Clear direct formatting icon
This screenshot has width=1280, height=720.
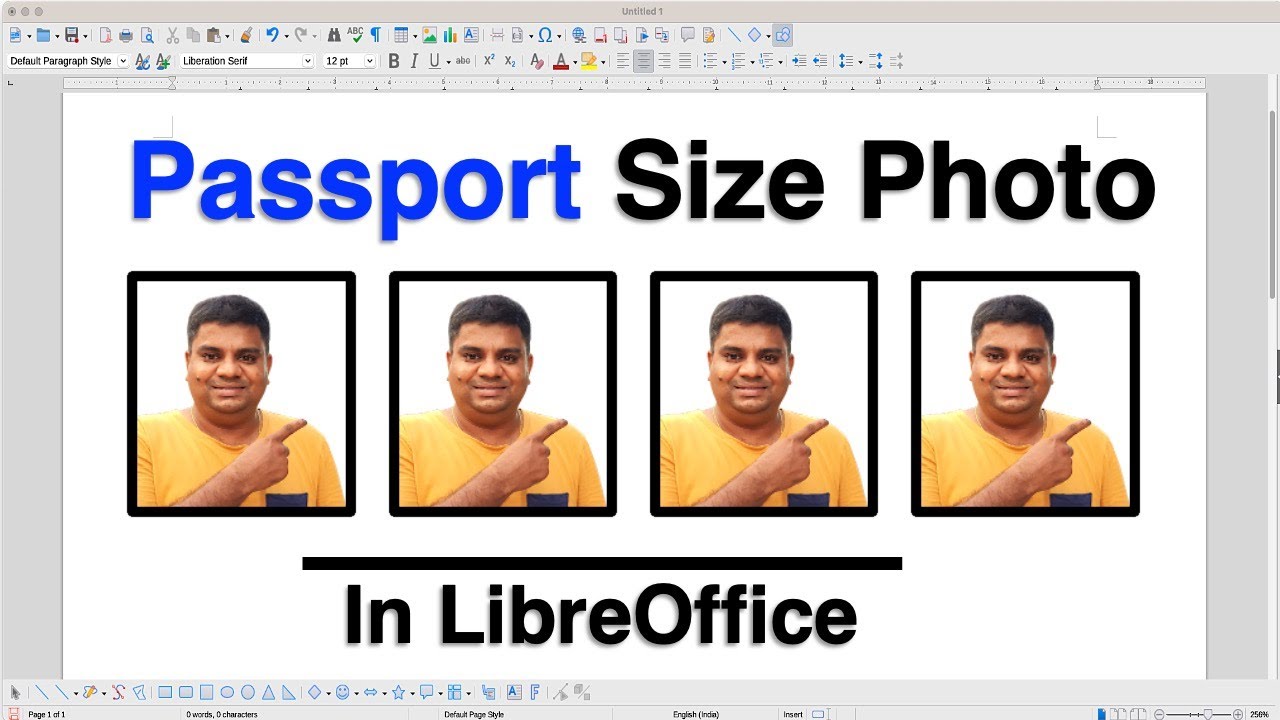[536, 61]
